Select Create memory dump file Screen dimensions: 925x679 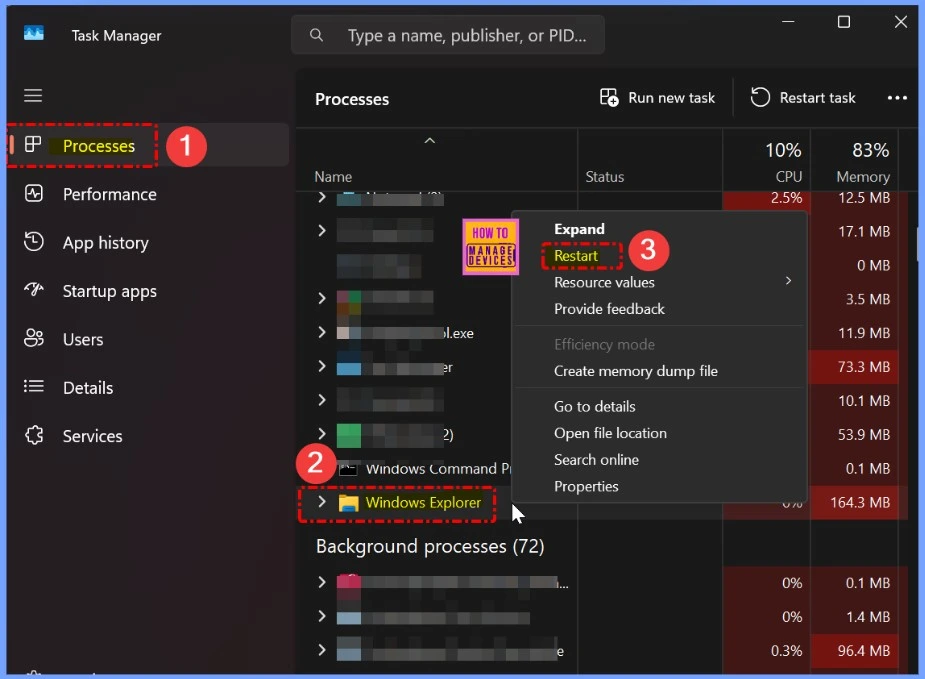635,370
